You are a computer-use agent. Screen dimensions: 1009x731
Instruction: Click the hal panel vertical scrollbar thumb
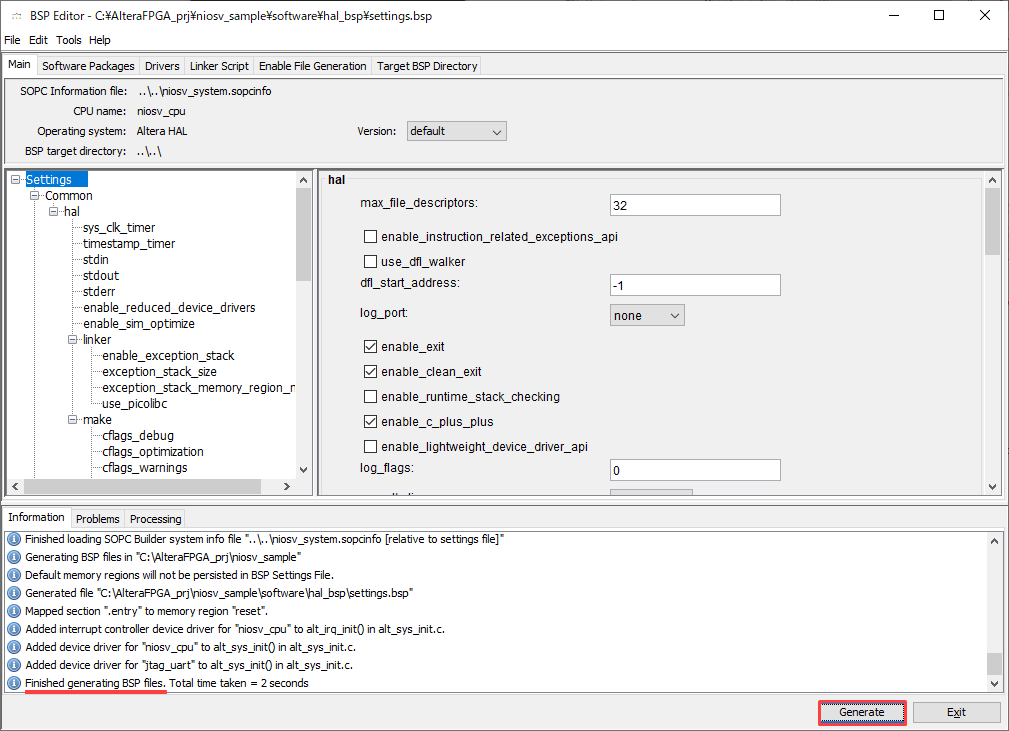point(992,221)
